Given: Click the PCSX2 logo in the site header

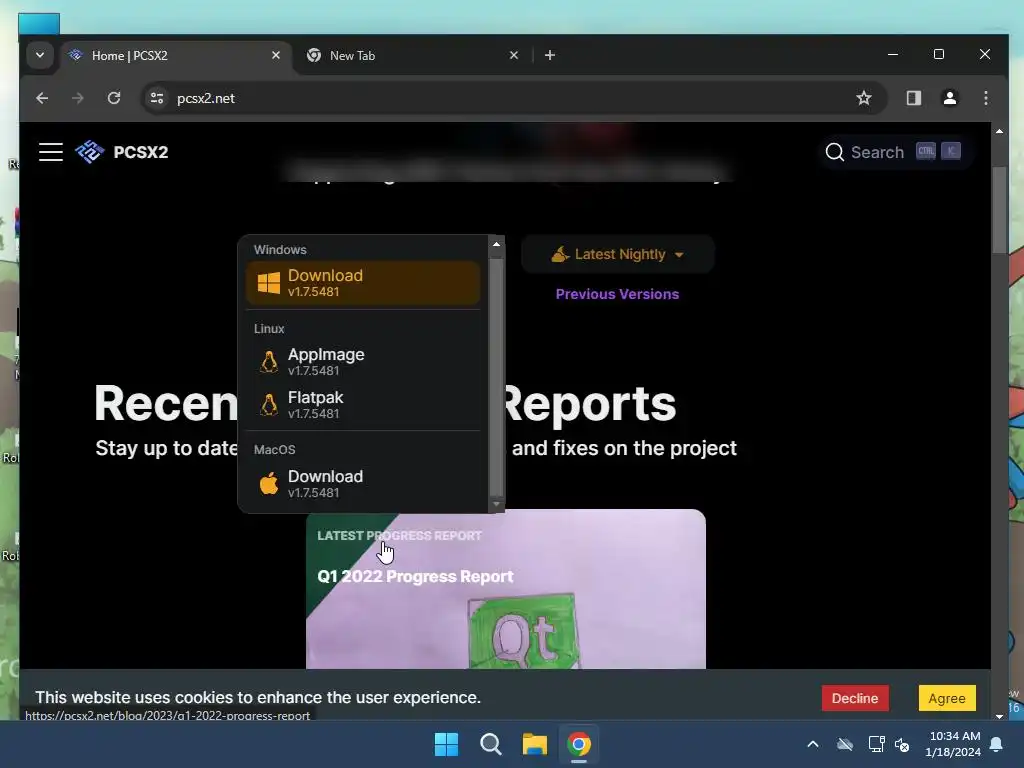Looking at the screenshot, I should click(x=121, y=152).
